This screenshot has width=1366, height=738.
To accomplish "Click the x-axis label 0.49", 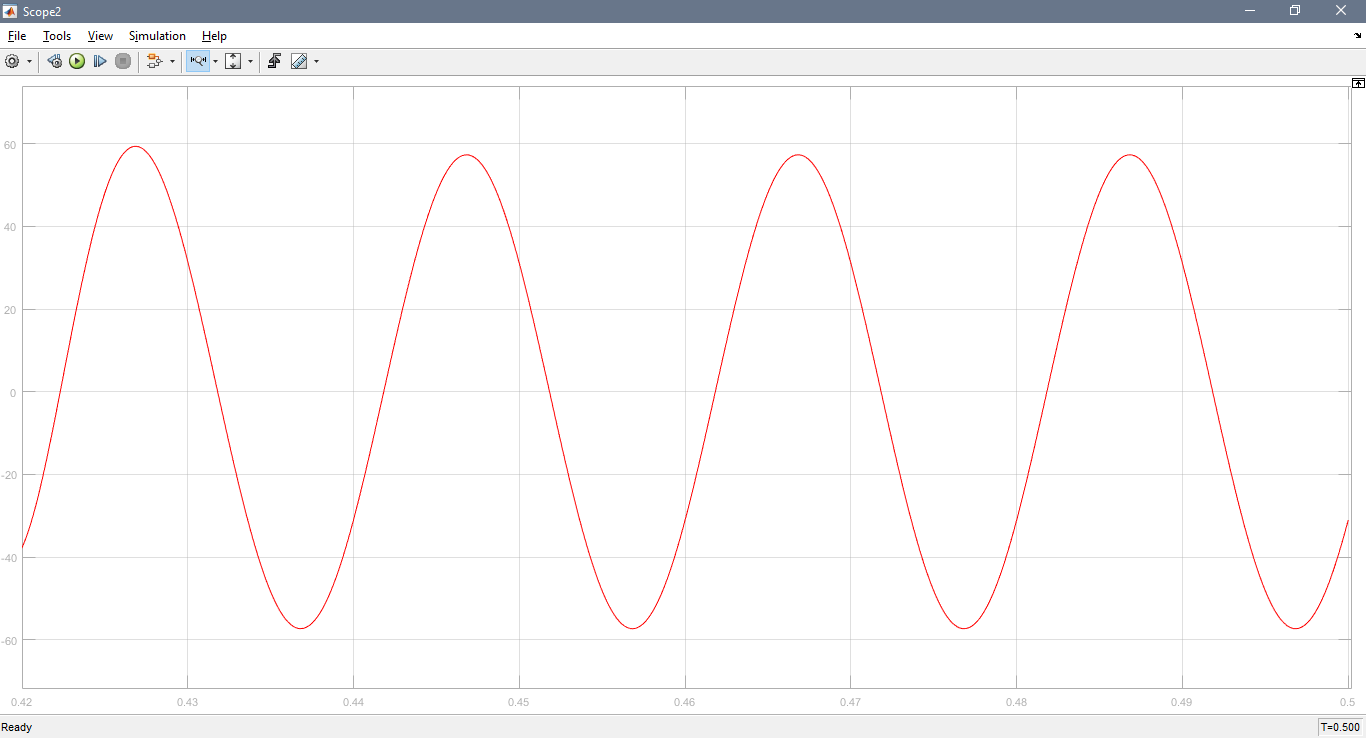I will (1182, 702).
